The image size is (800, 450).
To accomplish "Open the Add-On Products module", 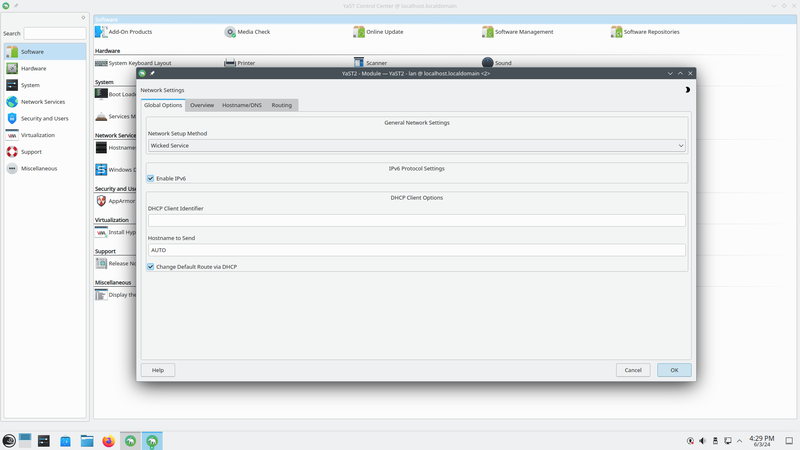I will (x=130, y=32).
